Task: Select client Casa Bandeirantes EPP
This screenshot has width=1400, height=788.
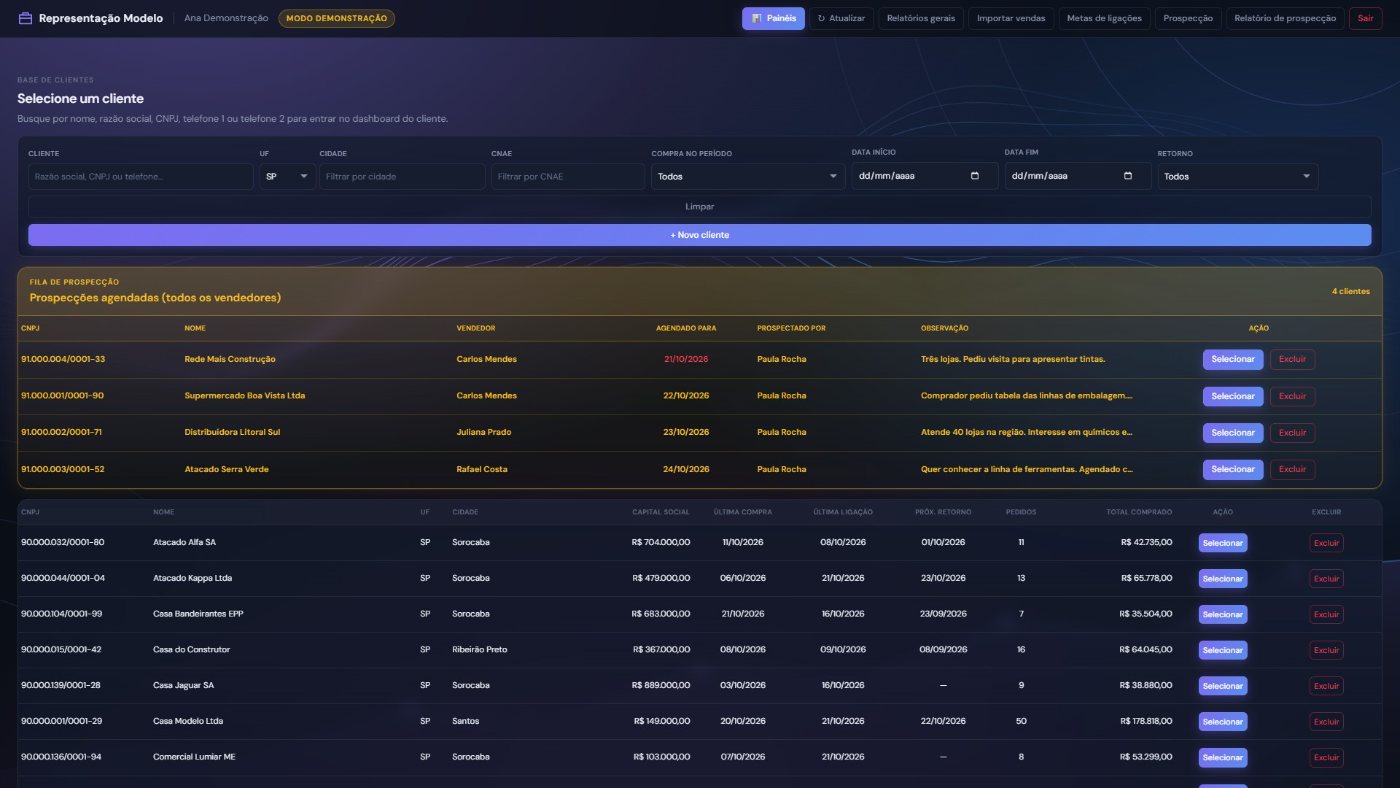Action: click(1223, 614)
